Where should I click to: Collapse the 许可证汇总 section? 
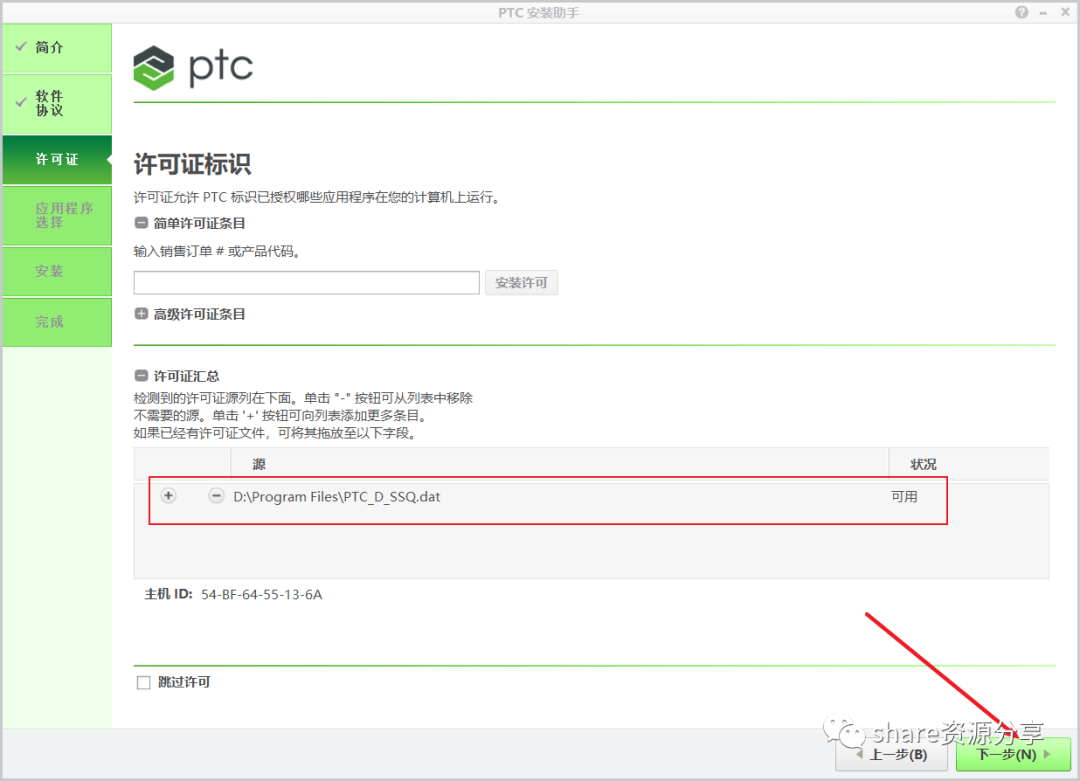coord(141,376)
